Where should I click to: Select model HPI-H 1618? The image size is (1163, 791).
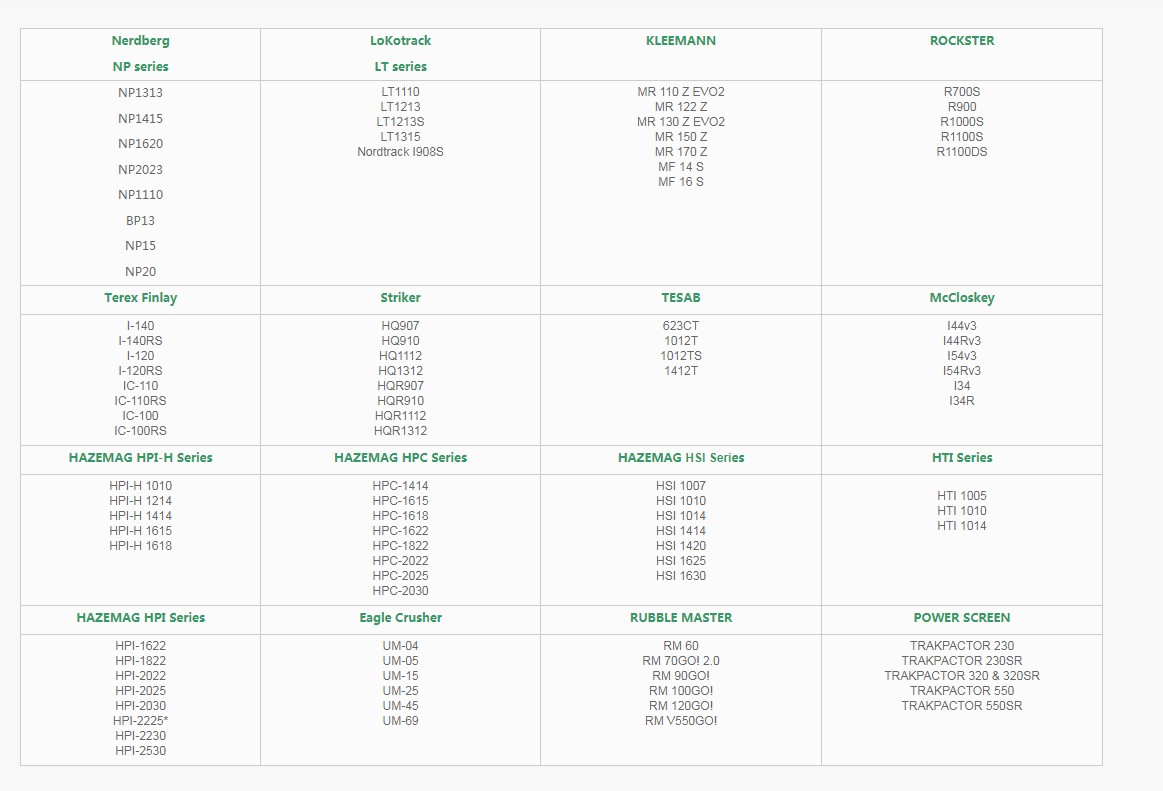coord(140,545)
